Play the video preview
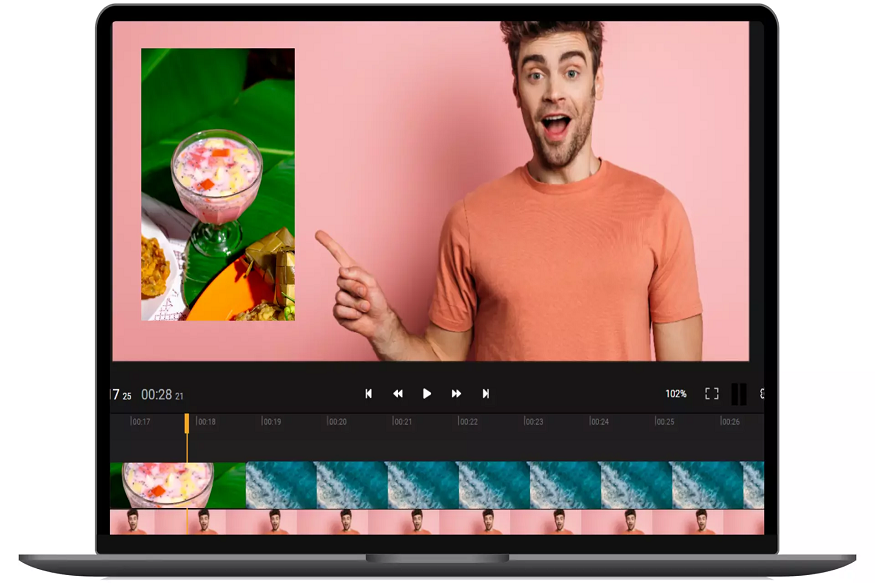The image size is (875, 583). pyautogui.click(x=427, y=394)
